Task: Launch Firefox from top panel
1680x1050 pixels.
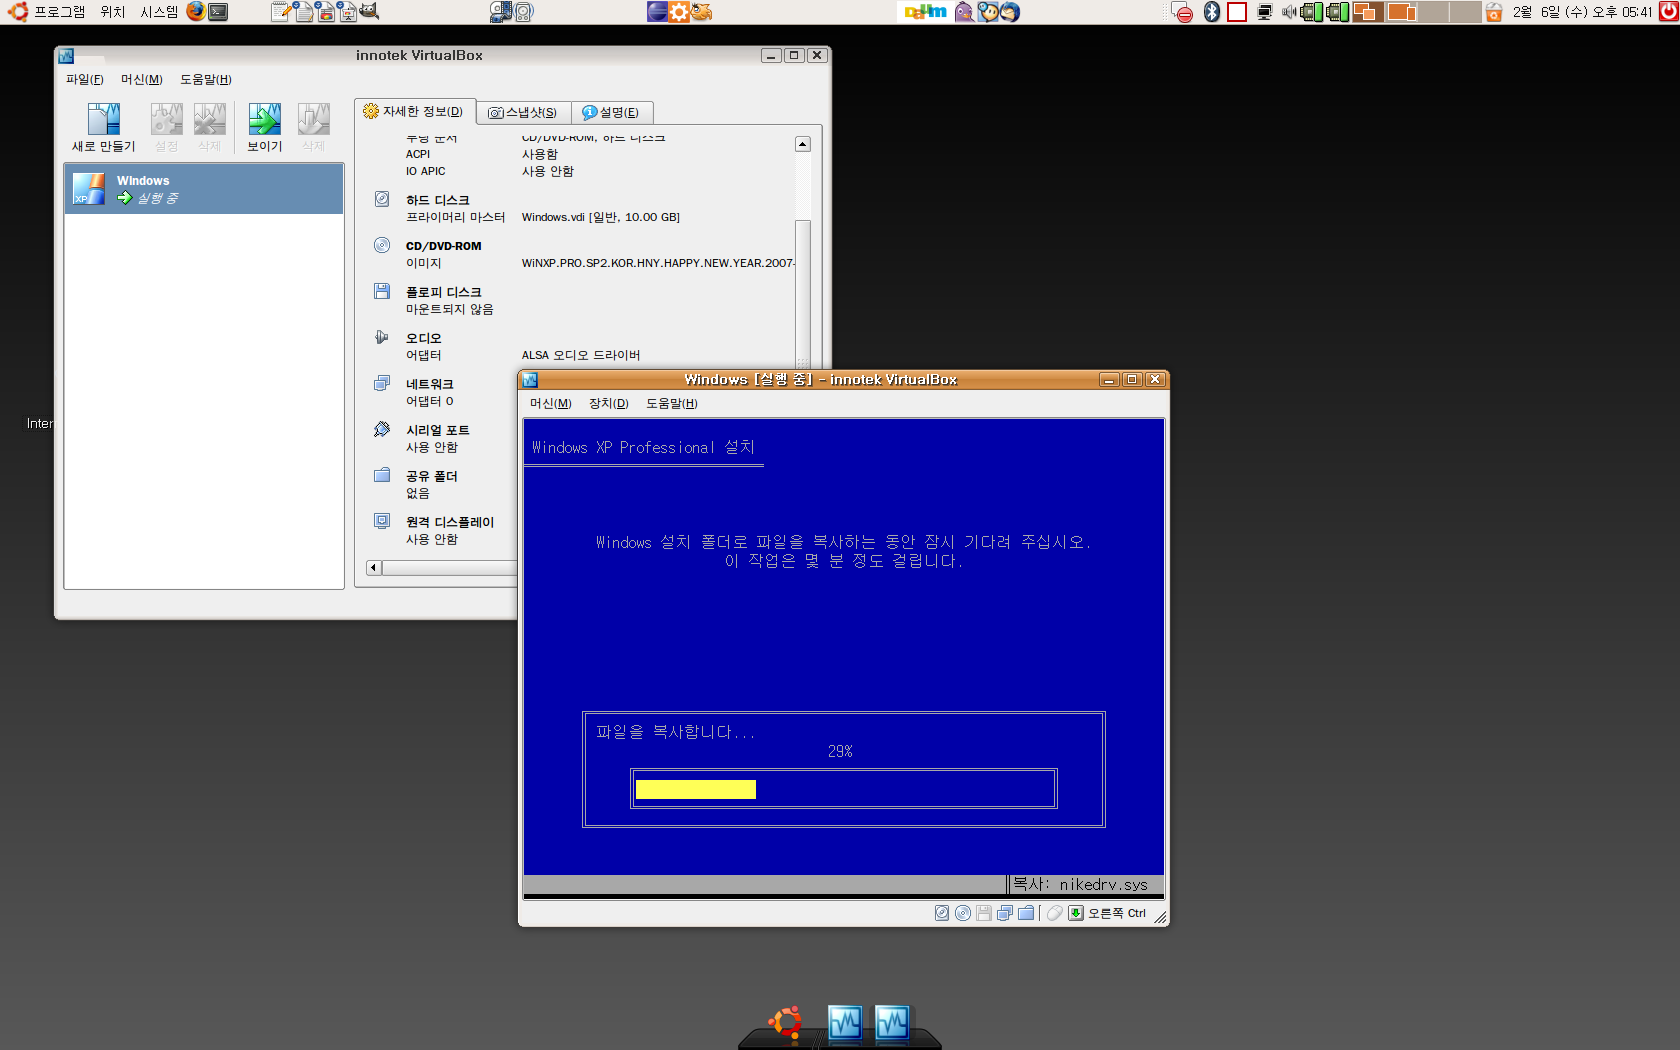Action: point(196,12)
